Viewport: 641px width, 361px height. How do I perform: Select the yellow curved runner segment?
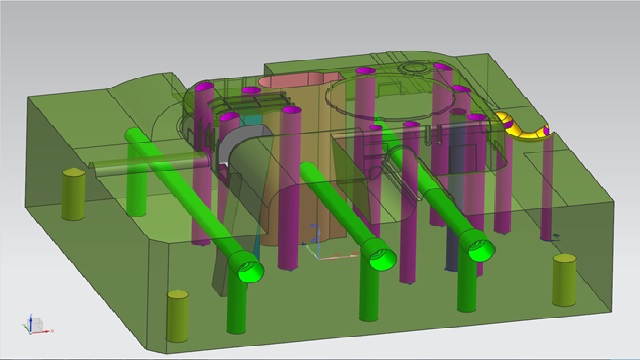pos(522,127)
